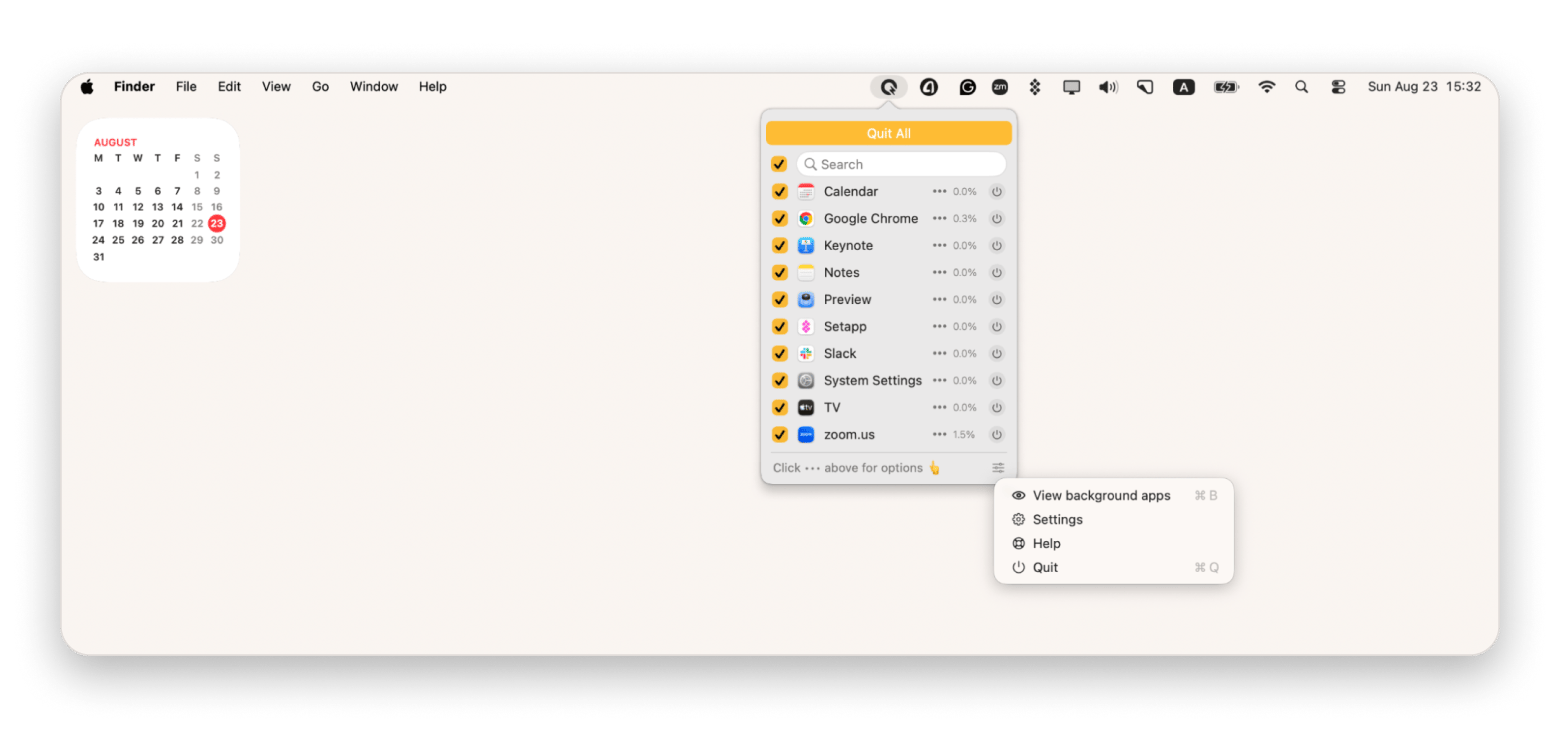Open options dots for Slack

(x=939, y=354)
